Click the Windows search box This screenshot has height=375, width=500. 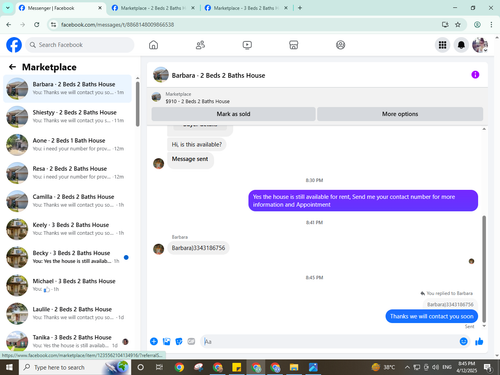[x=74, y=367]
